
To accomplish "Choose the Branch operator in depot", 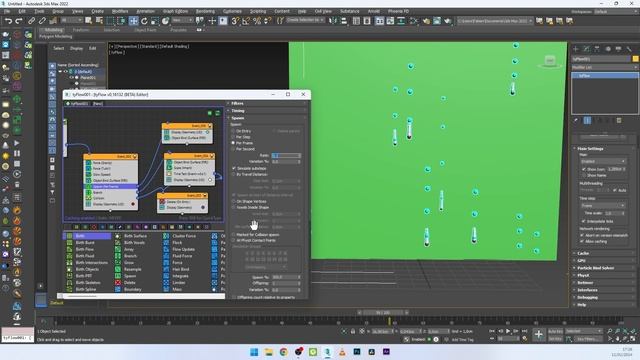I will [x=130, y=256].
